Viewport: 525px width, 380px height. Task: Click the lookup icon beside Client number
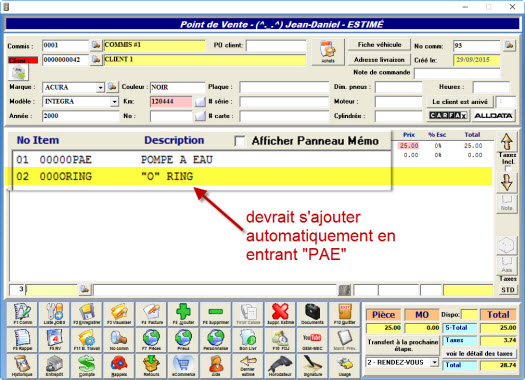tap(96, 60)
